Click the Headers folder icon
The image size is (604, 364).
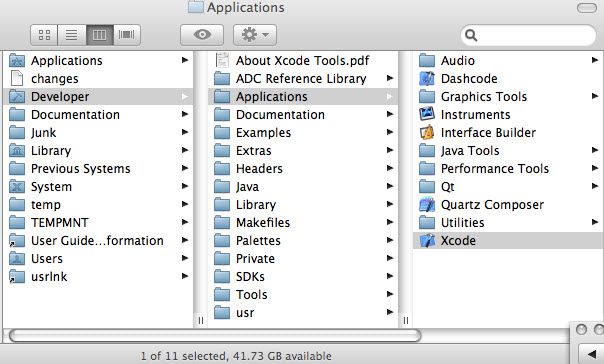click(222, 168)
